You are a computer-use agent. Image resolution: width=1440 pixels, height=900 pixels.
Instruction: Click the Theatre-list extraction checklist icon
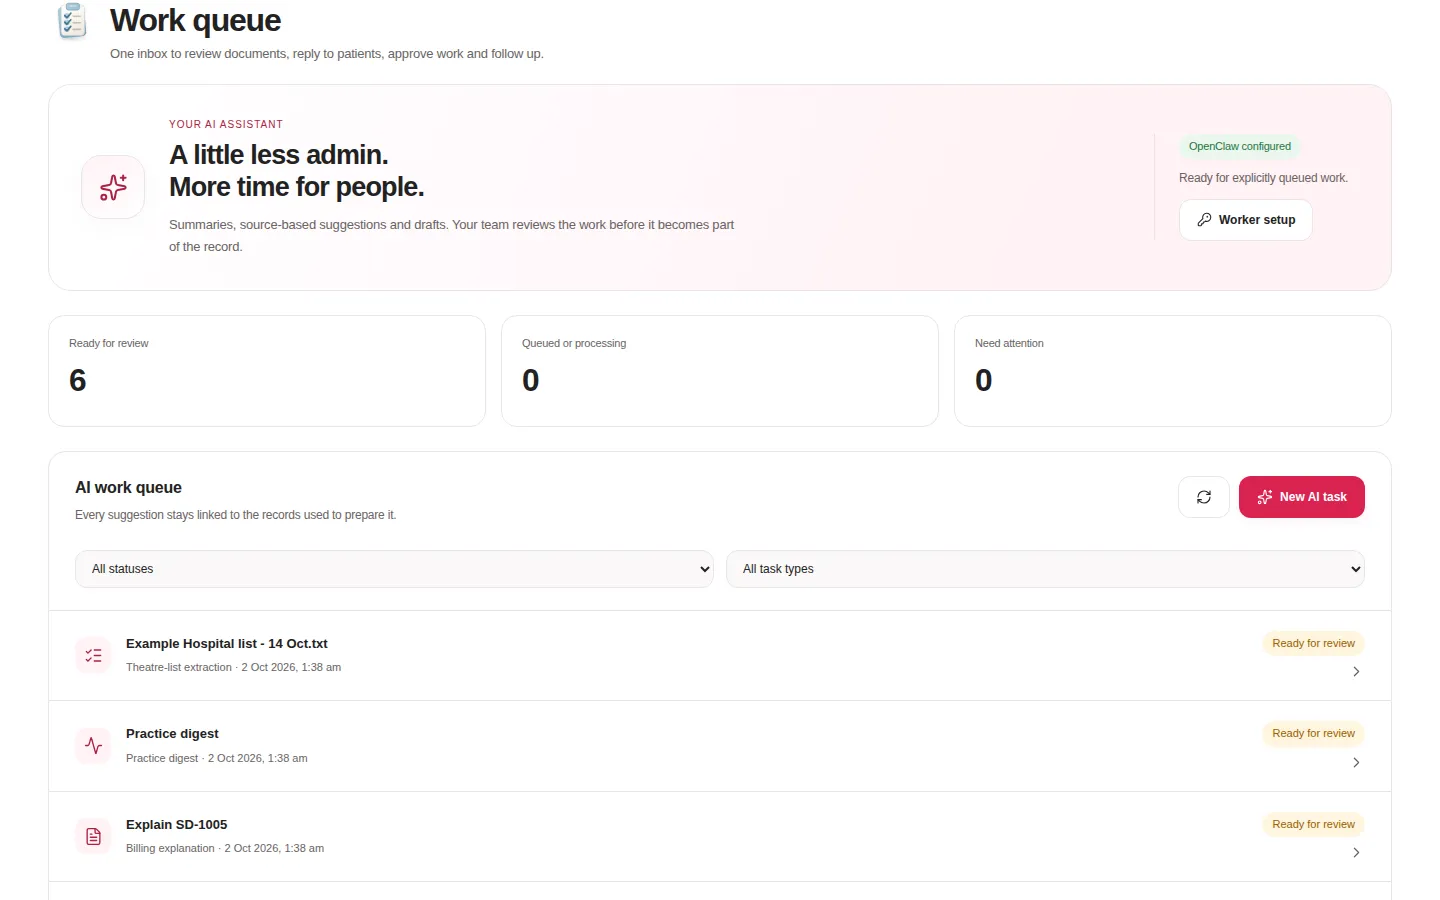(93, 656)
